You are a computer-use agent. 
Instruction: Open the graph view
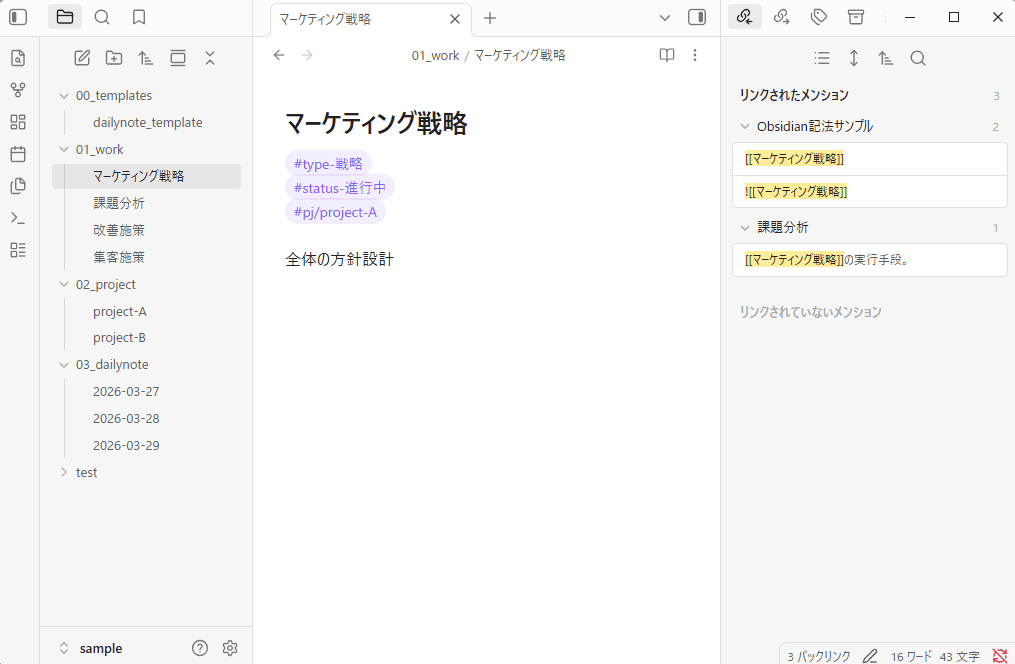(x=17, y=90)
